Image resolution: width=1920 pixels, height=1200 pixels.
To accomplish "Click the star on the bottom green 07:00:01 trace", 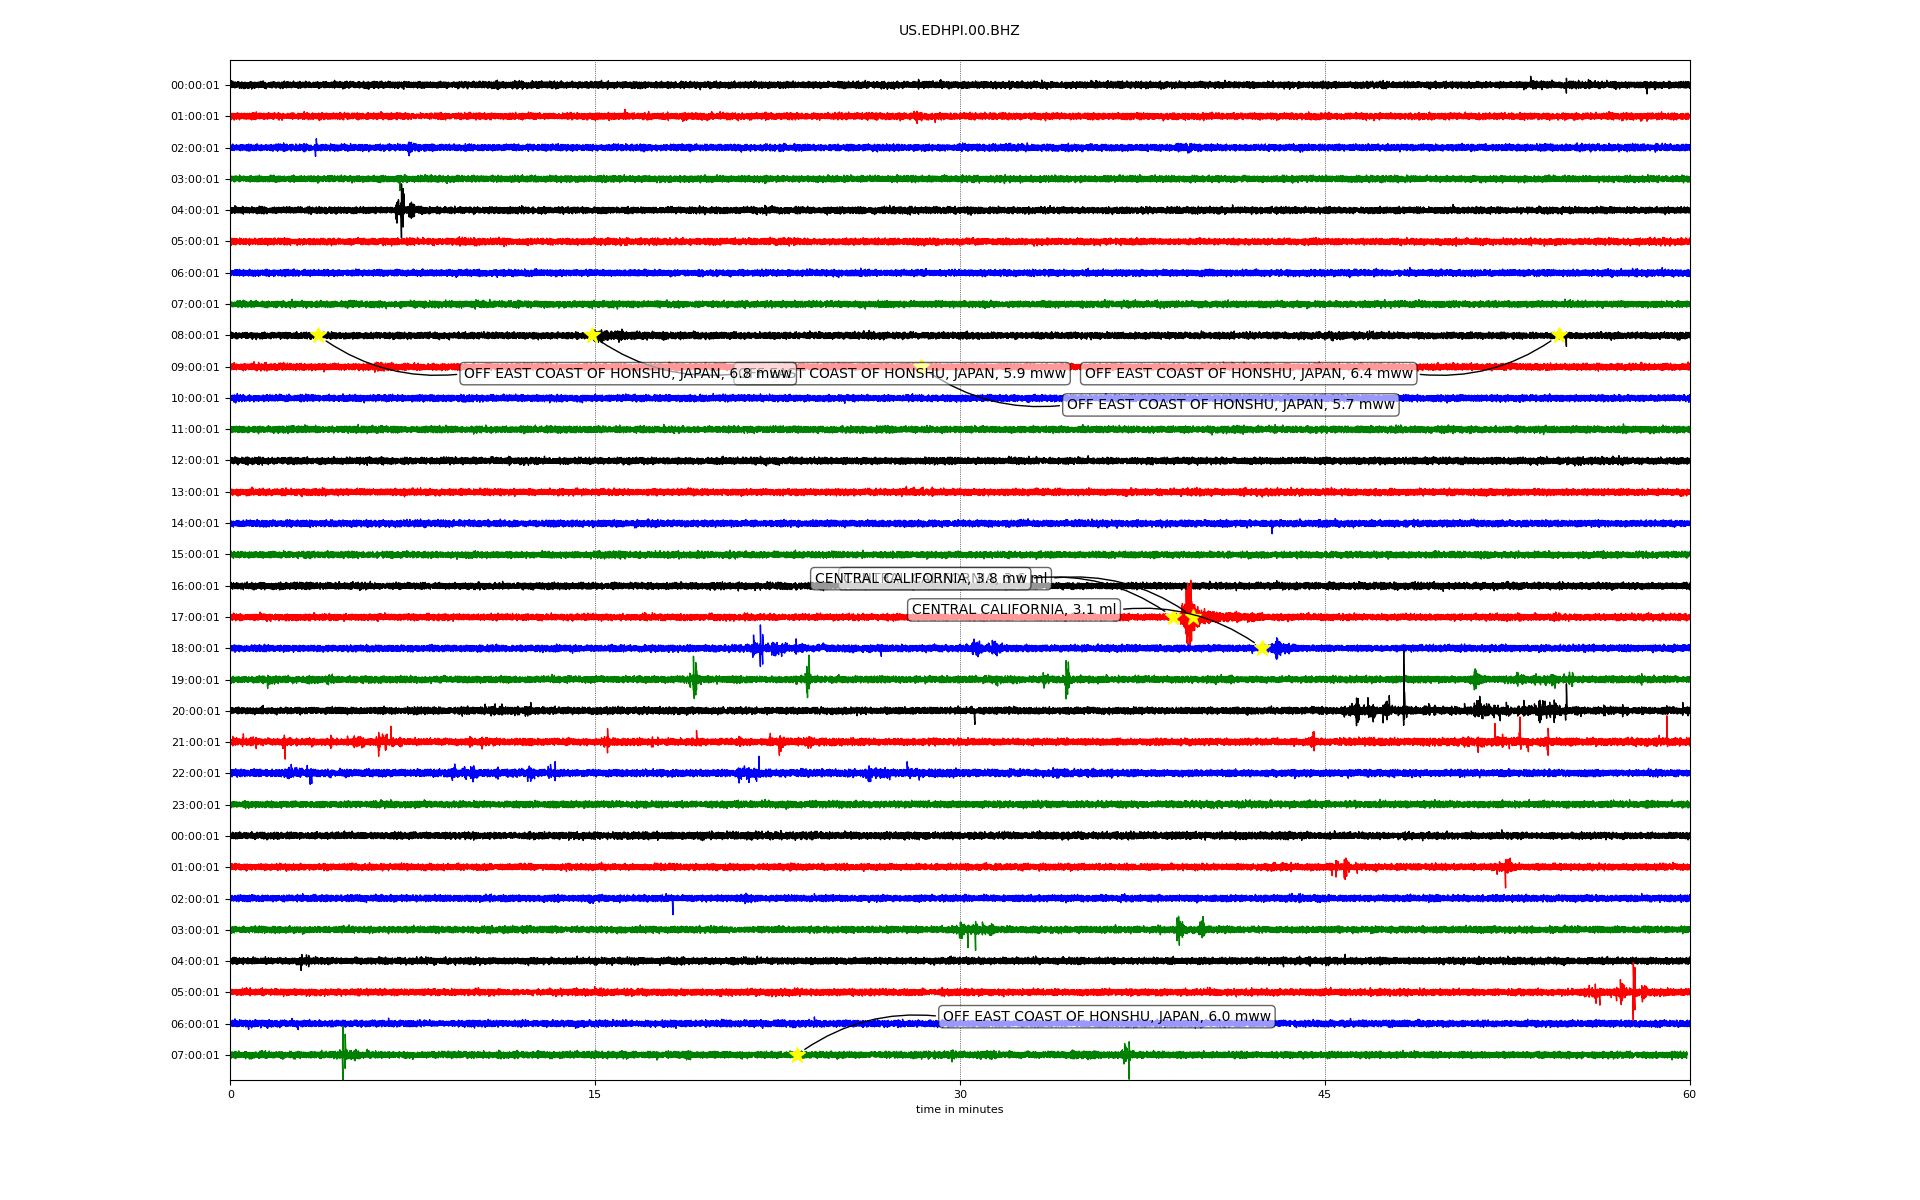I will pyautogui.click(x=797, y=1055).
